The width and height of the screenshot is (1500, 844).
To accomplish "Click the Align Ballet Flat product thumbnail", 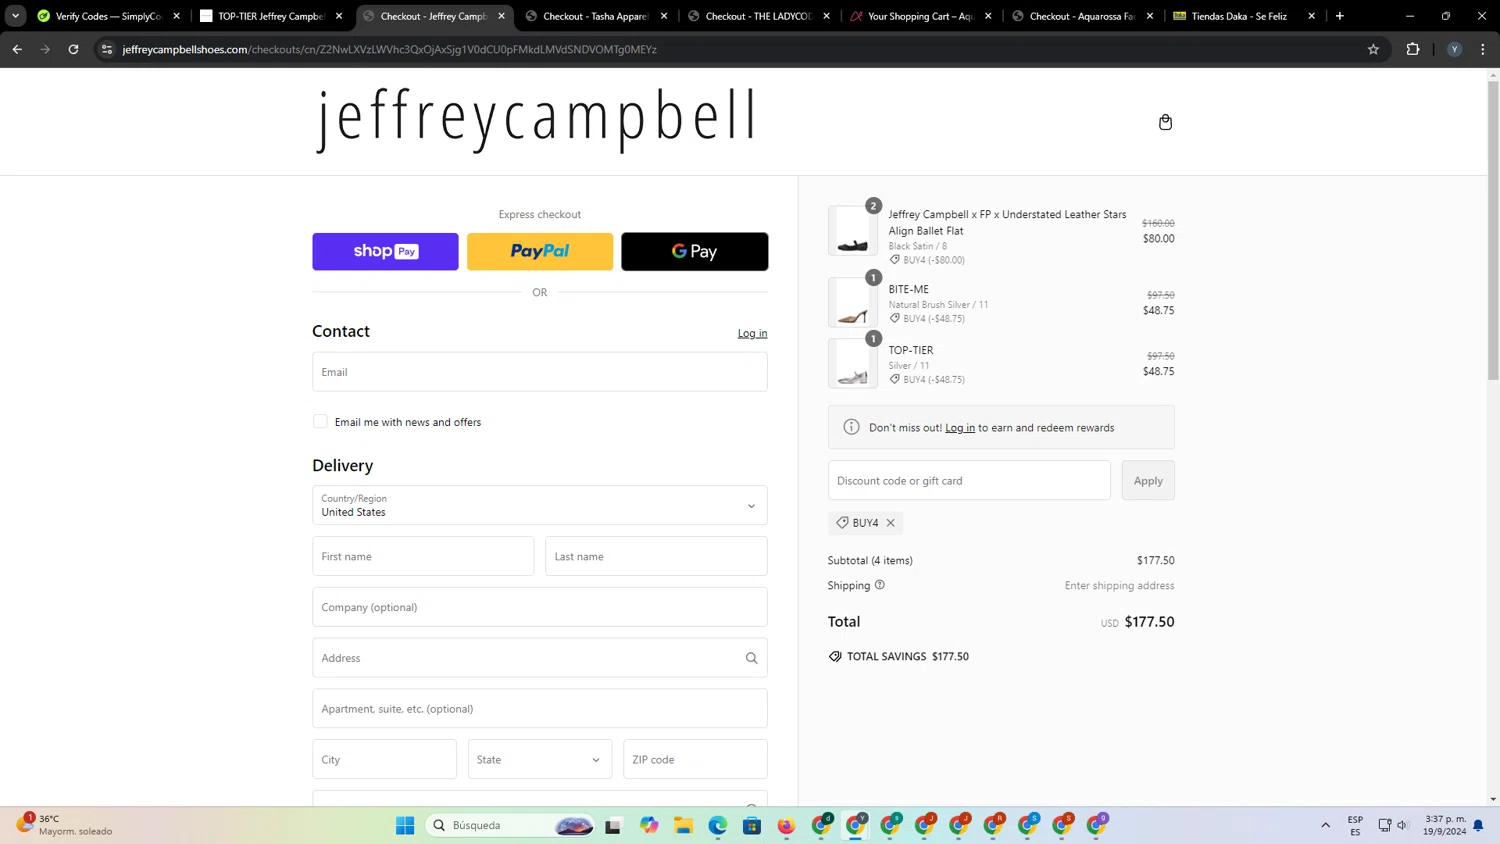I will 853,231.
